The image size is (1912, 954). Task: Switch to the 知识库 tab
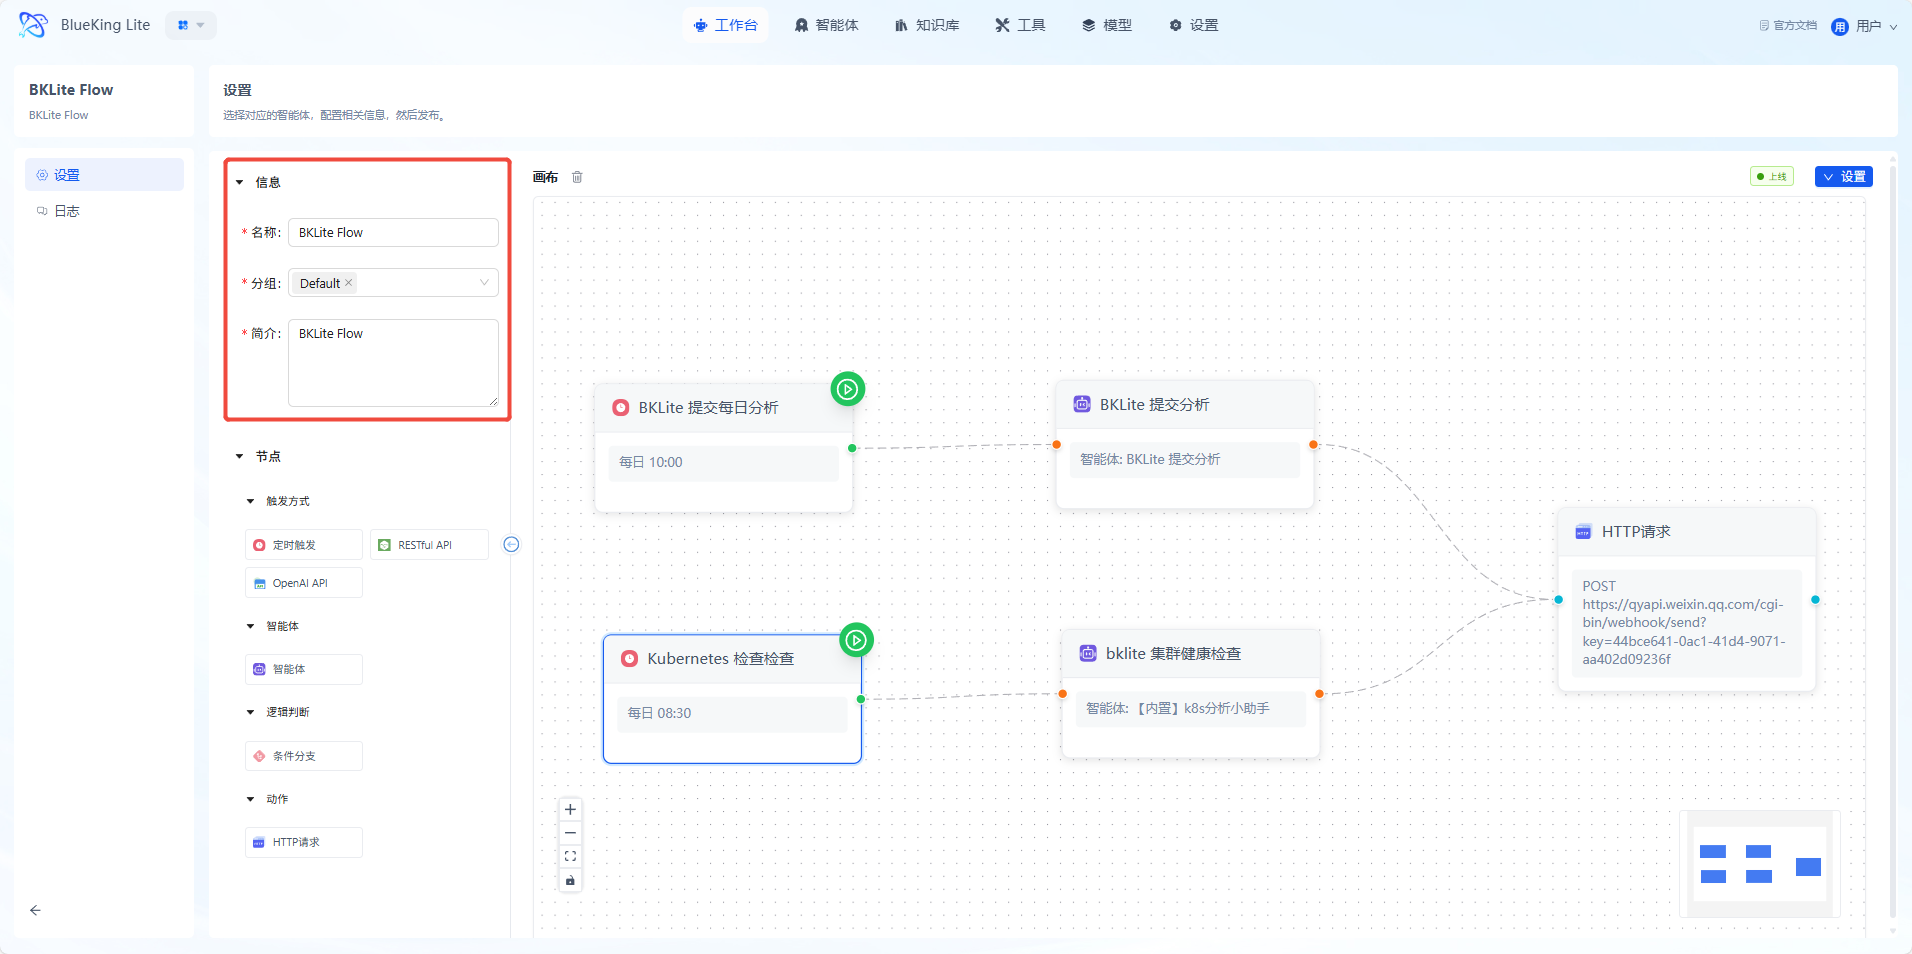[x=927, y=25]
